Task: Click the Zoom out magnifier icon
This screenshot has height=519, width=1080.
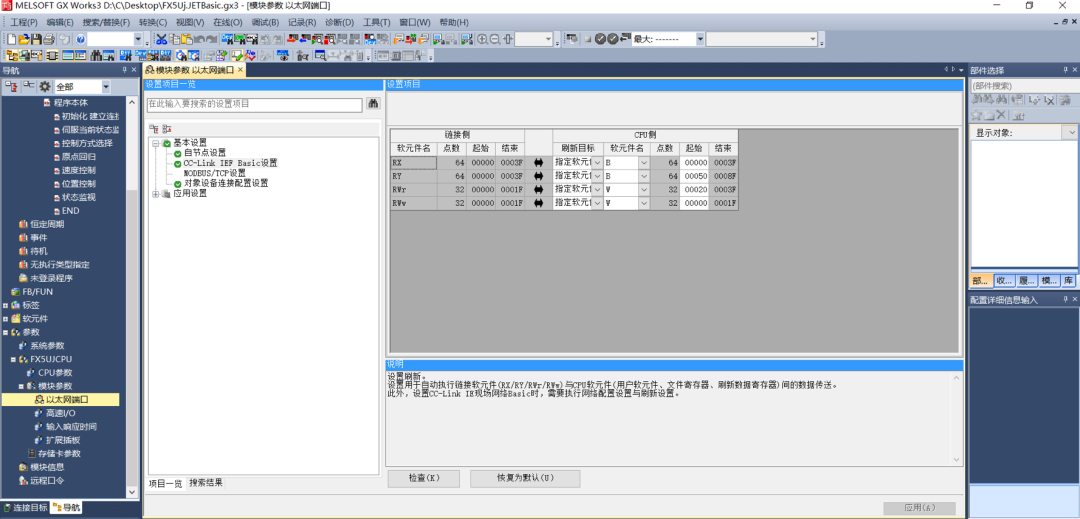Action: [495, 39]
